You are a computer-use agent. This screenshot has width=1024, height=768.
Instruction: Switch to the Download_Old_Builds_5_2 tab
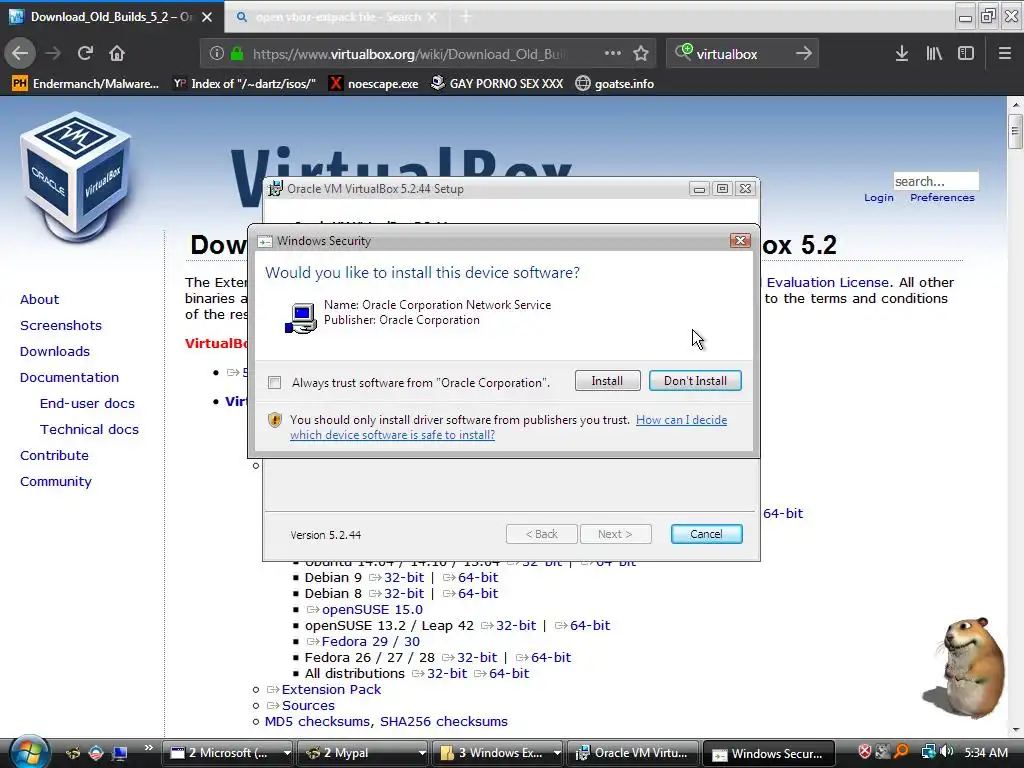point(112,17)
